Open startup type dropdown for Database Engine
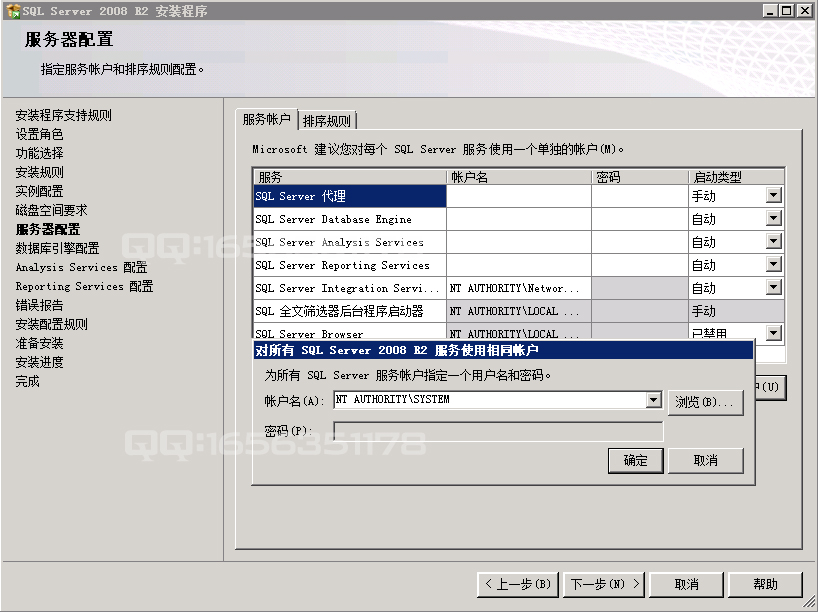The height and width of the screenshot is (612, 818). pyautogui.click(x=774, y=218)
